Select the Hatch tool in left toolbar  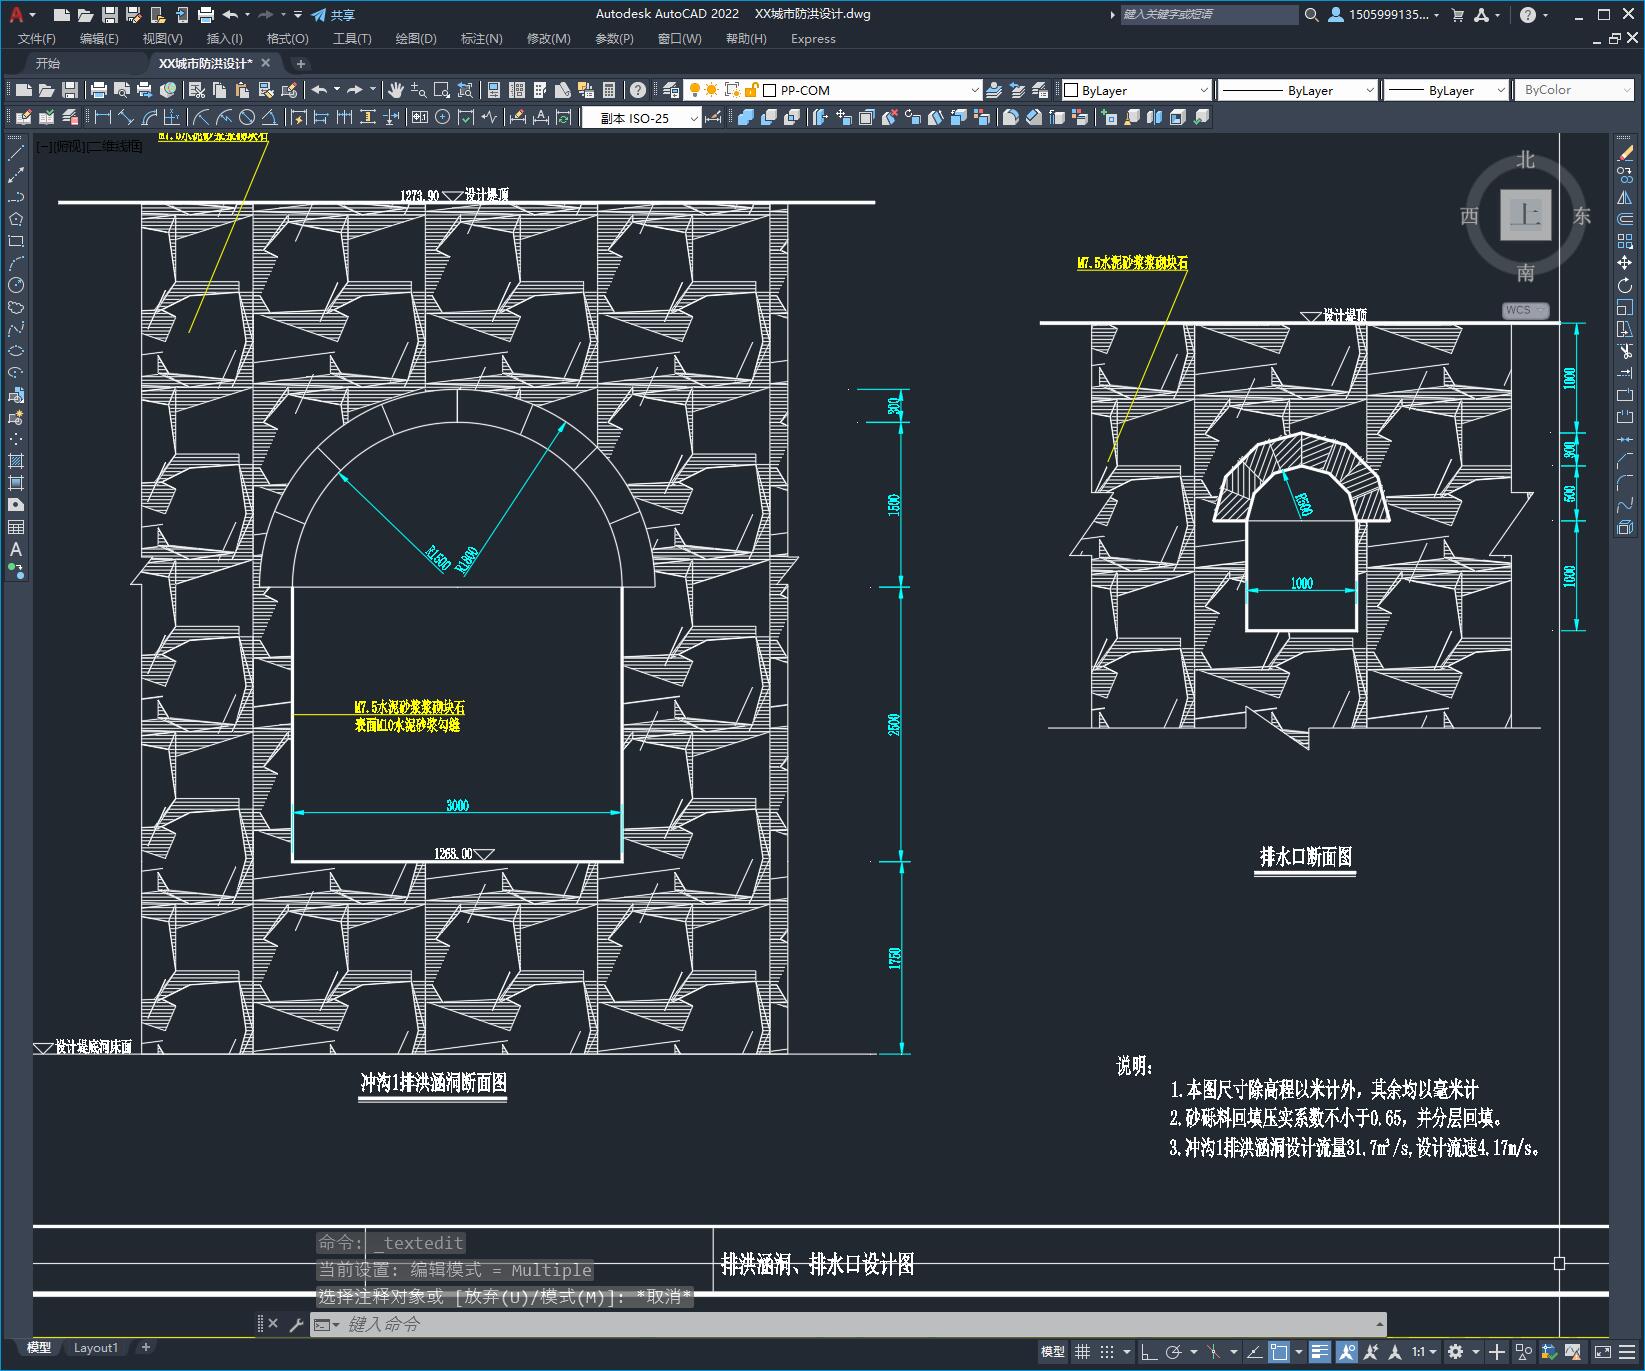tap(16, 461)
